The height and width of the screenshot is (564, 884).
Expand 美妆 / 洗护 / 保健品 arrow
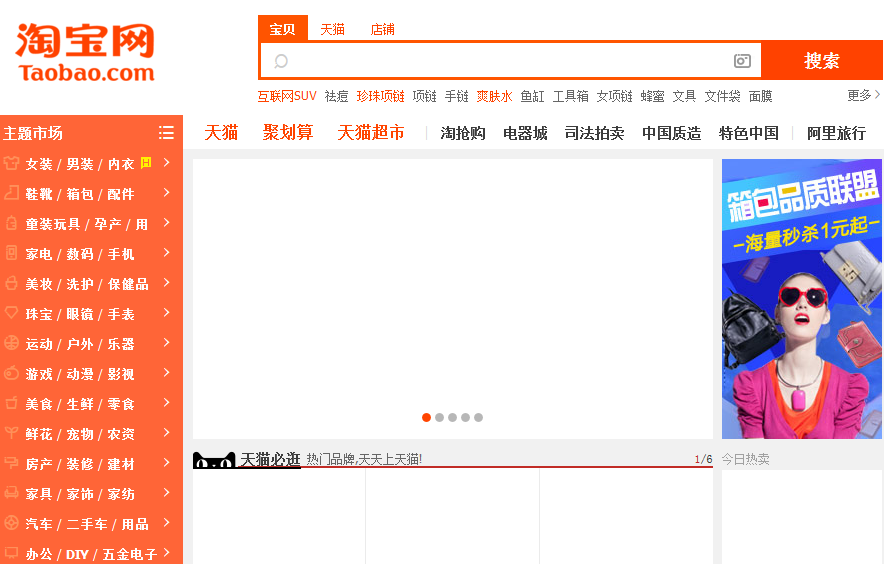[x=166, y=283]
